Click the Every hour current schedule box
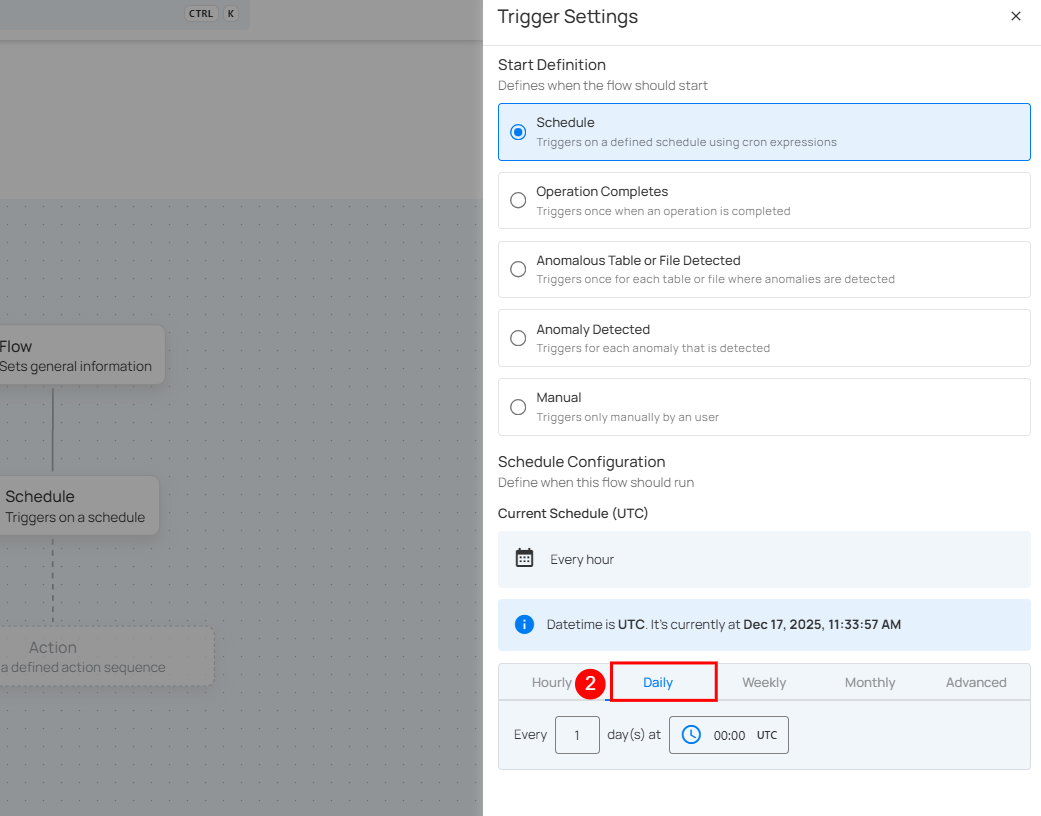The width and height of the screenshot is (1041, 816). [x=764, y=559]
